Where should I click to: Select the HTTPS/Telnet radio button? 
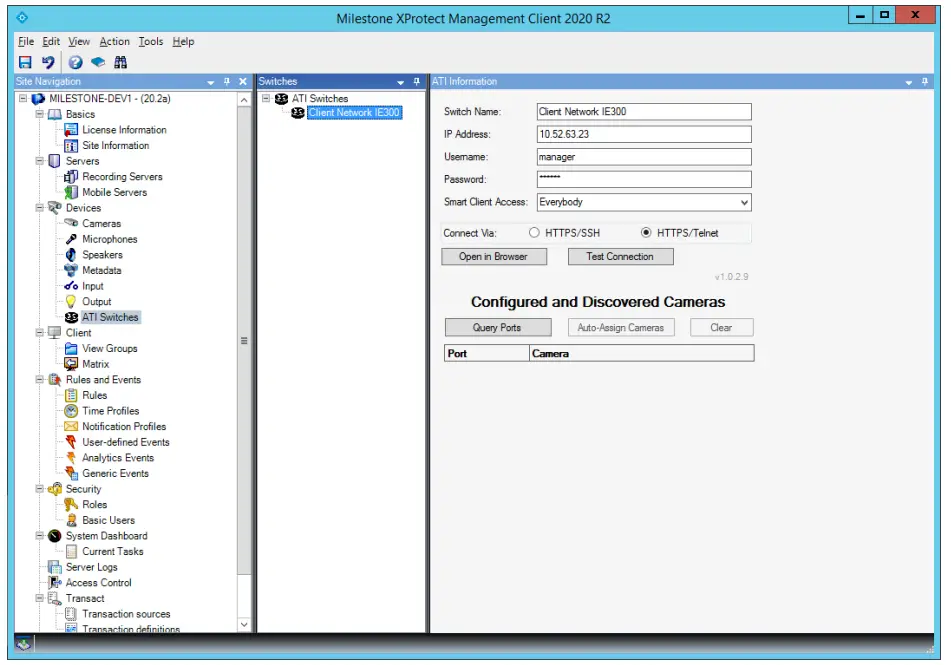pos(646,233)
